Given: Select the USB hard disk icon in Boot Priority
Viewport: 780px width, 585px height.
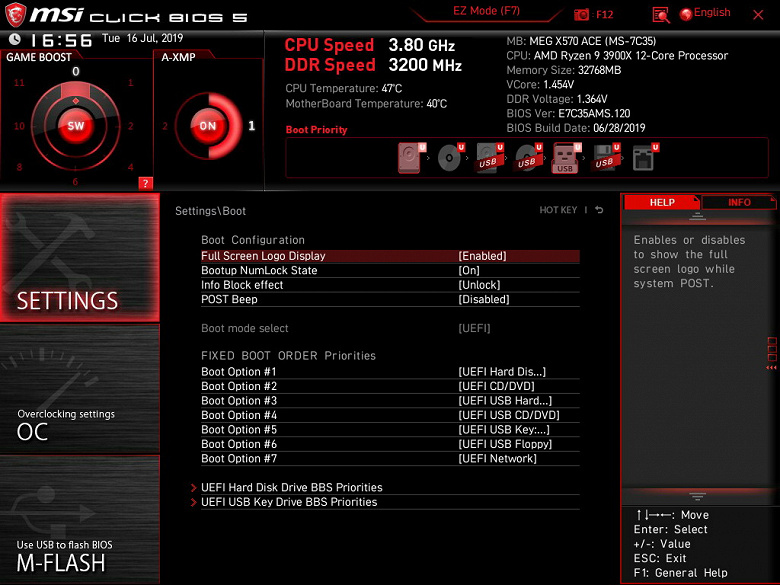Looking at the screenshot, I should coord(489,158).
